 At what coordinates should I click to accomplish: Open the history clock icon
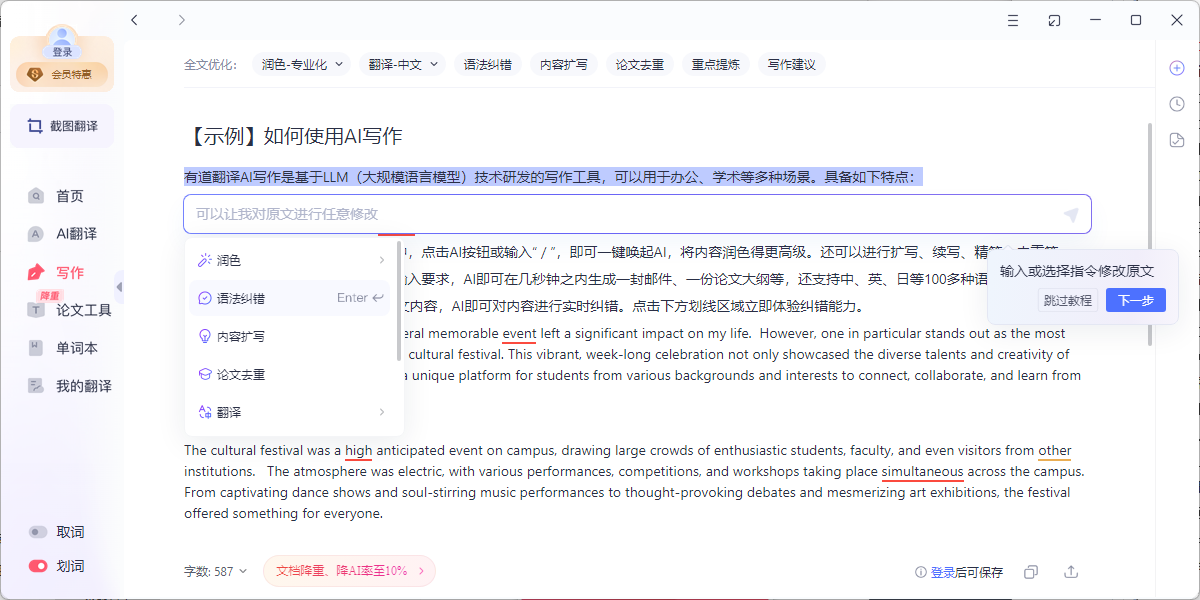coord(1177,104)
